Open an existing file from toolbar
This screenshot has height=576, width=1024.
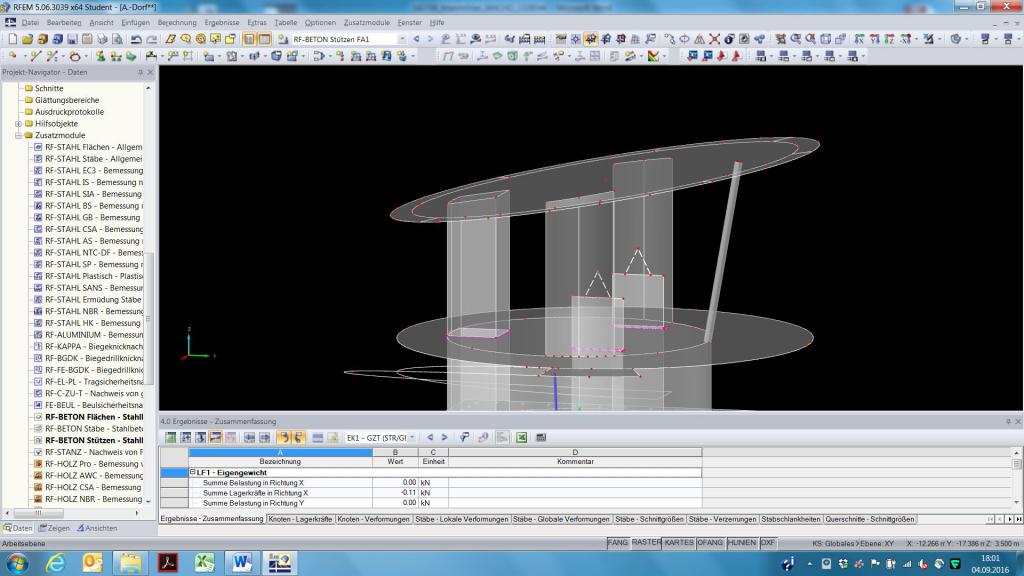pyautogui.click(x=27, y=39)
